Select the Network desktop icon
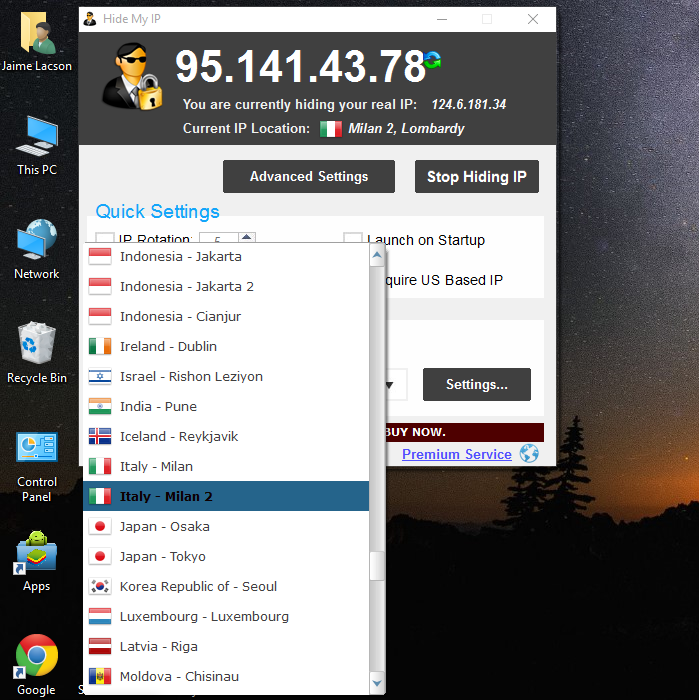The width and height of the screenshot is (699, 700). [x=37, y=249]
